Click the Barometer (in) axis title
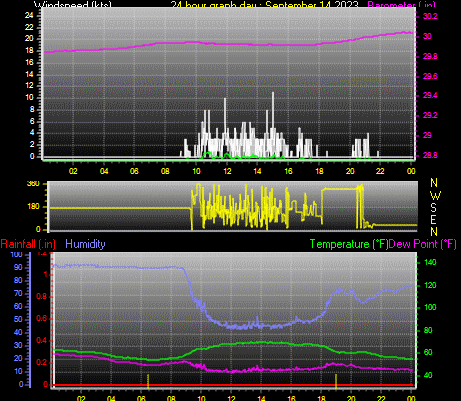Screen dimensions: 461x401 click(x=401, y=5)
